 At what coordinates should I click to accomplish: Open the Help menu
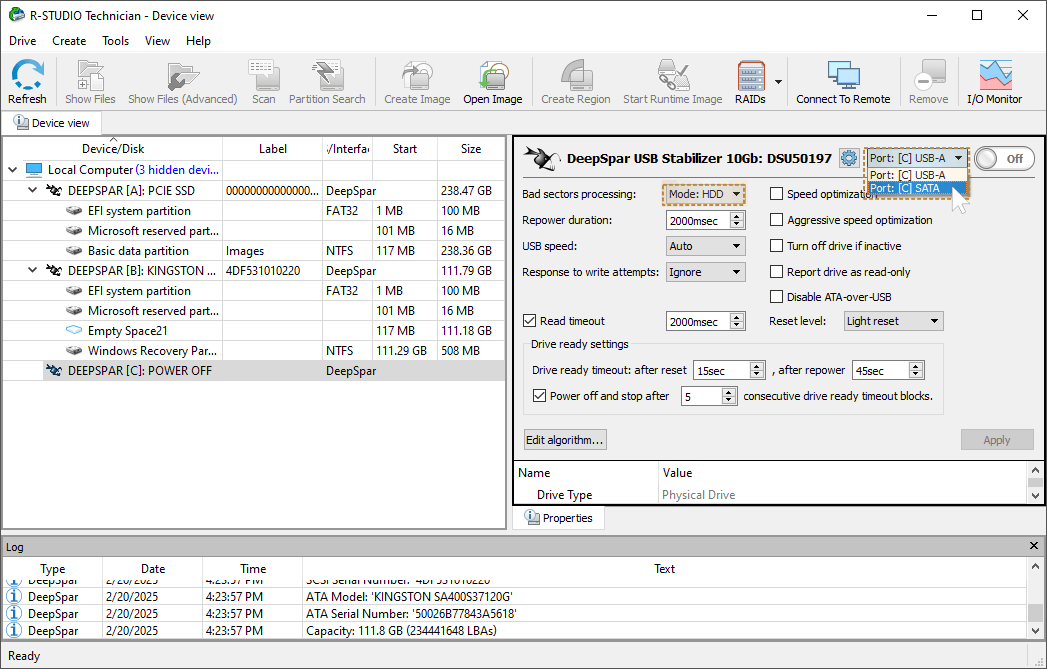click(198, 41)
